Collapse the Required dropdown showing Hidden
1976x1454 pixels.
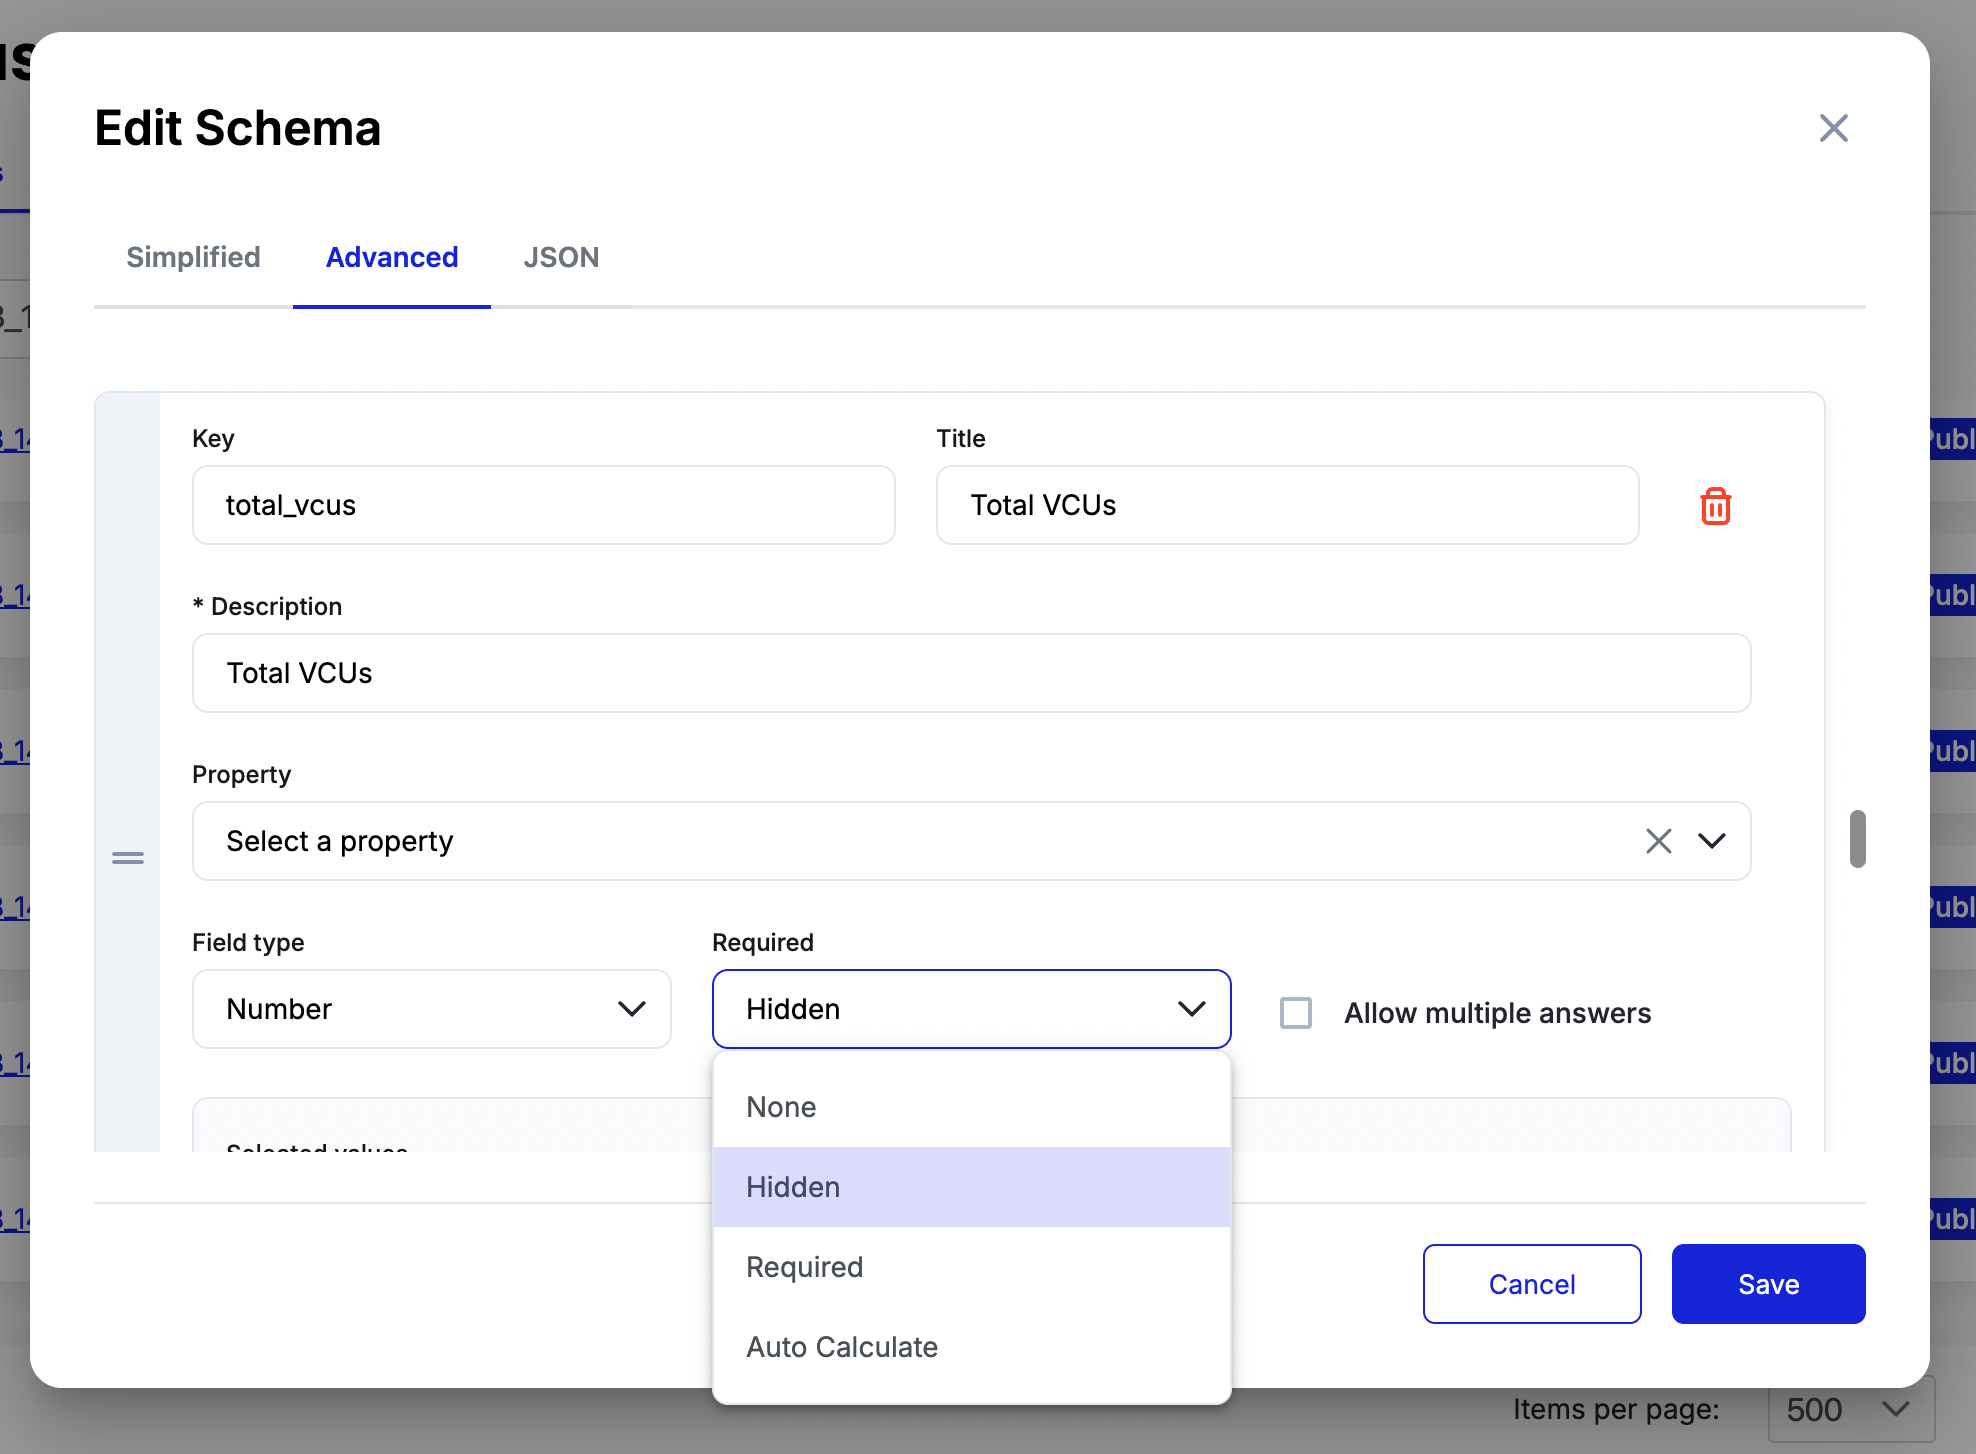(x=971, y=1009)
